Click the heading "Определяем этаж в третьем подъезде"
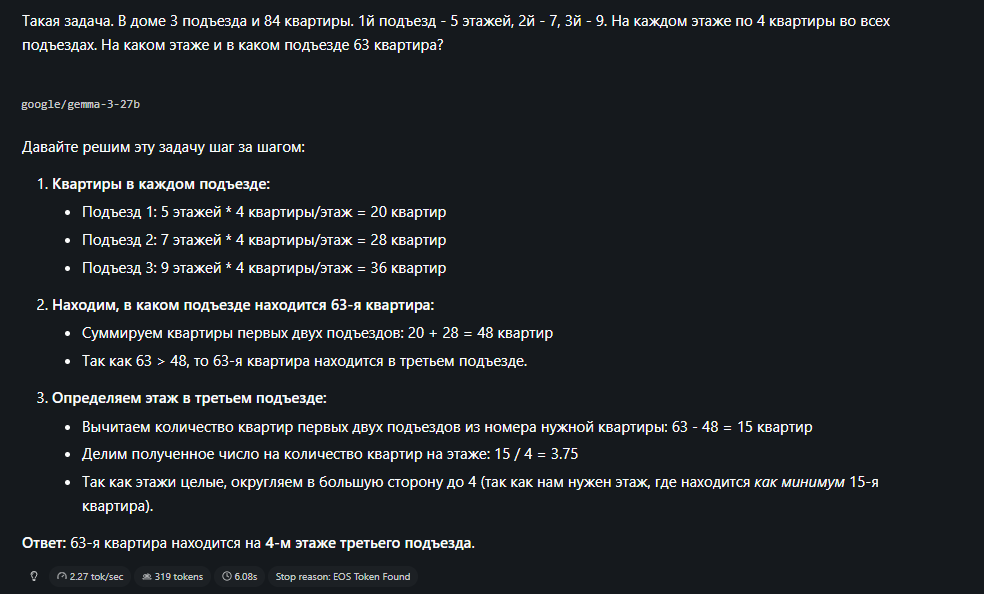The height and width of the screenshot is (594, 984). [189, 398]
